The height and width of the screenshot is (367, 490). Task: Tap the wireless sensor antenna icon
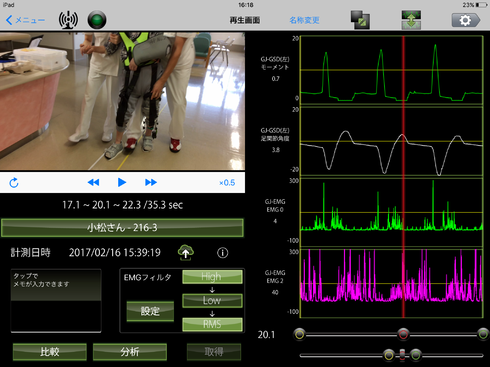[68, 20]
